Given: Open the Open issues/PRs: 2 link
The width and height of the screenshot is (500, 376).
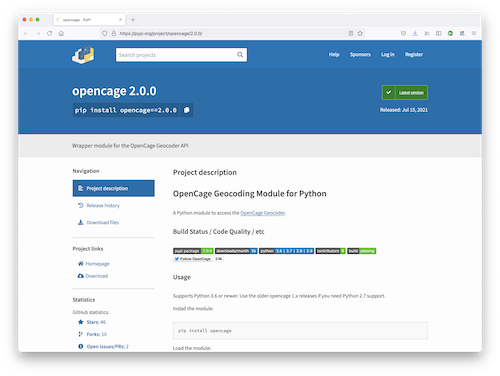Looking at the screenshot, I should (x=107, y=346).
